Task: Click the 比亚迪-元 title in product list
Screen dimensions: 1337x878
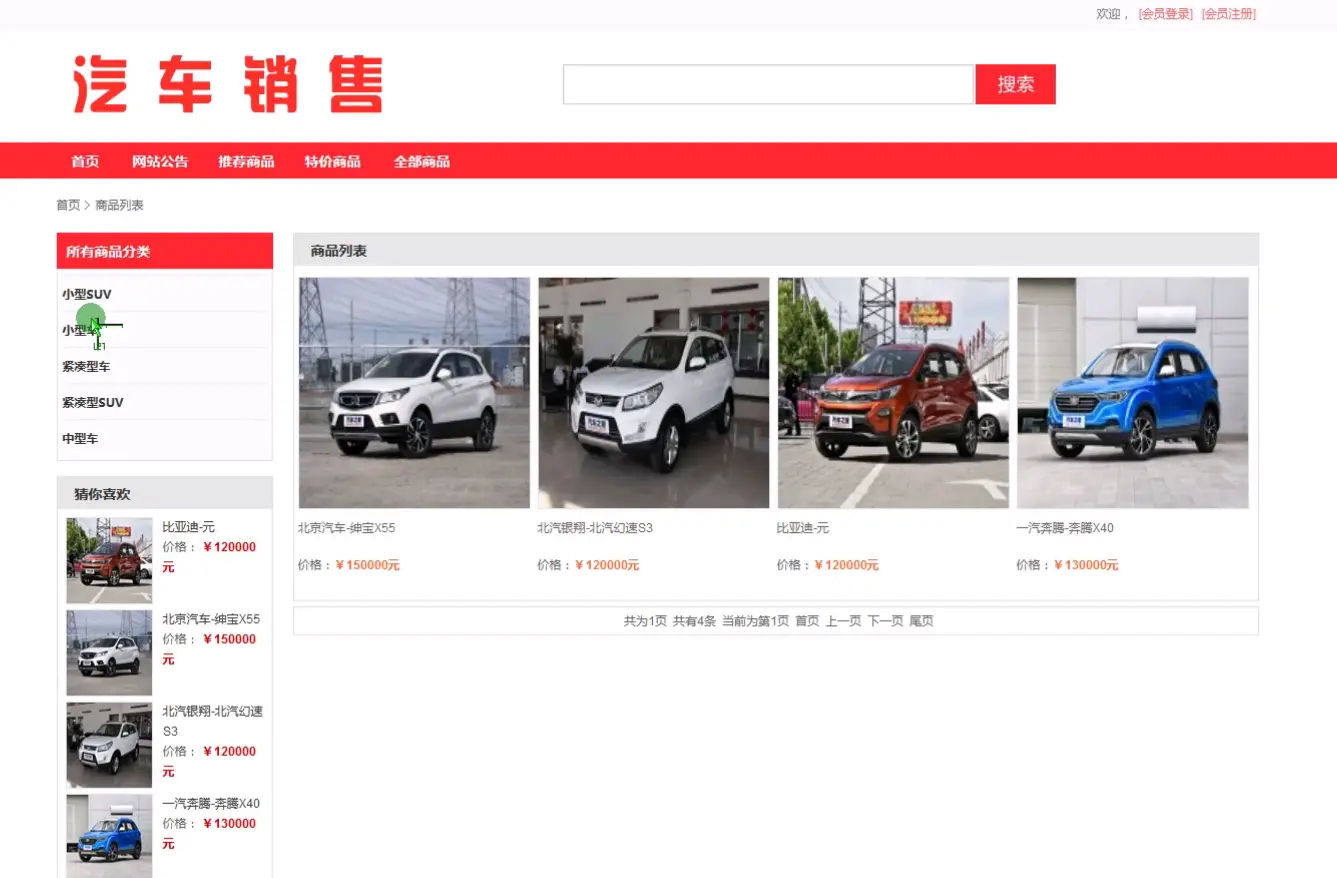Action: (x=803, y=528)
